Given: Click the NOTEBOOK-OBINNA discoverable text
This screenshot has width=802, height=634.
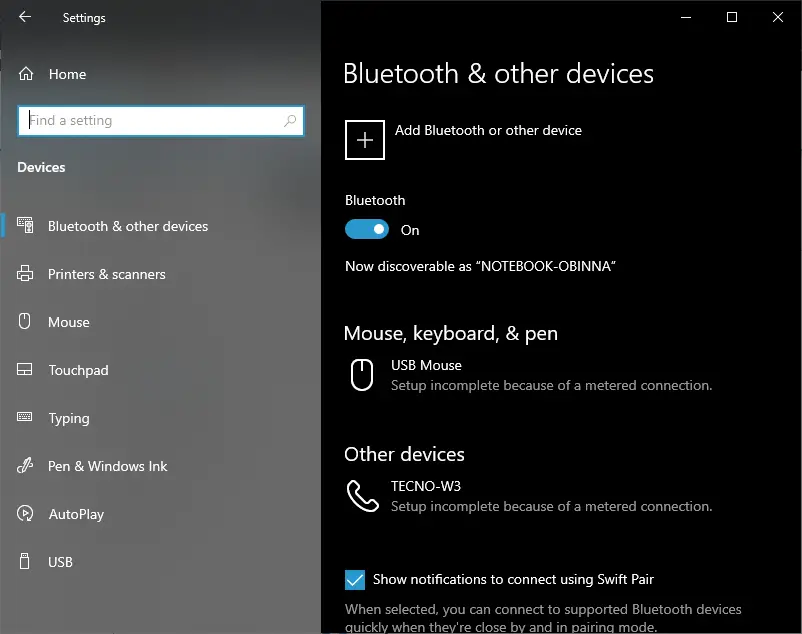Looking at the screenshot, I should pos(480,266).
